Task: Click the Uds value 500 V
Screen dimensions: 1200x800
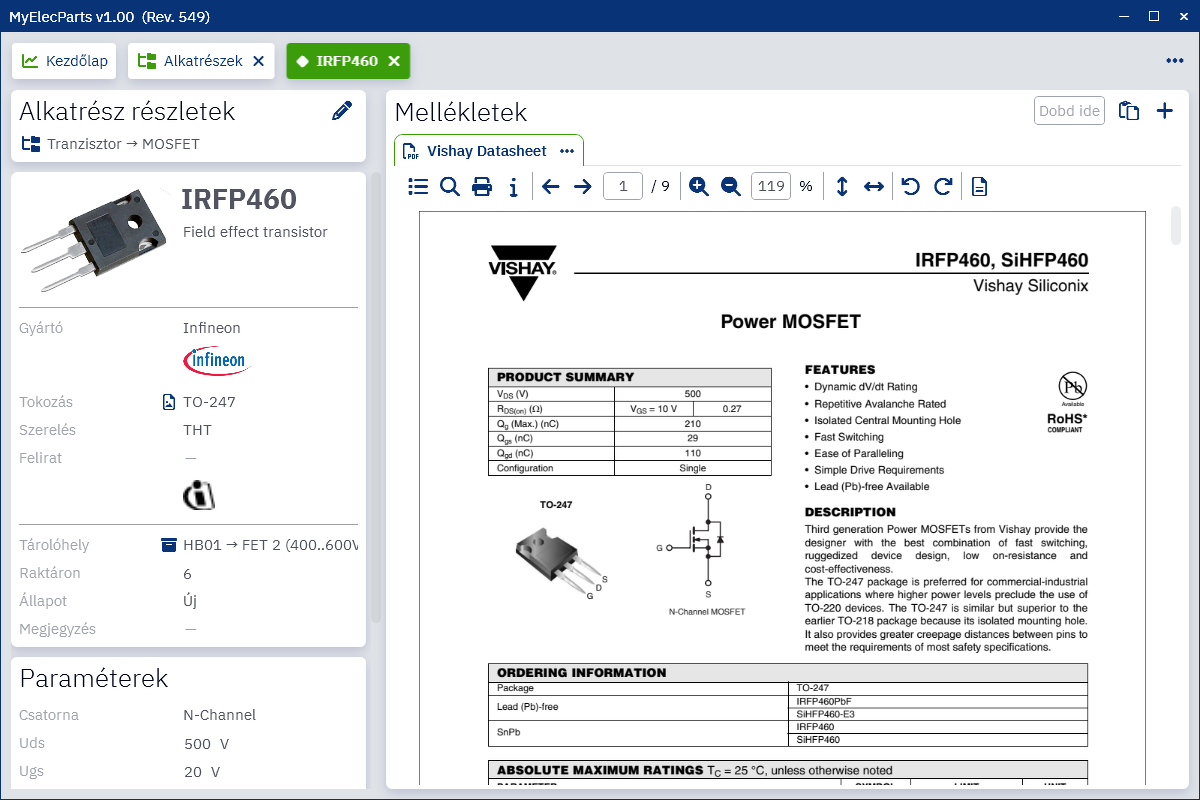Action: click(x=206, y=744)
